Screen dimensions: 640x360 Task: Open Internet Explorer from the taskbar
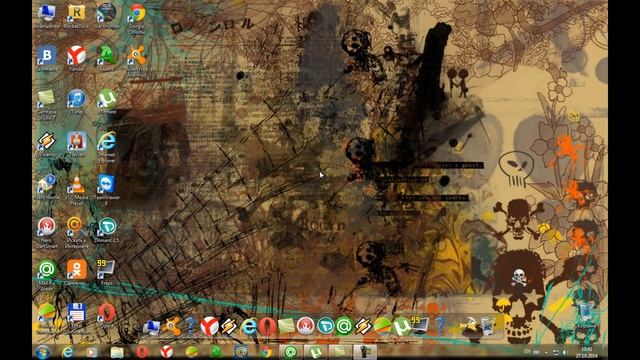[67, 352]
